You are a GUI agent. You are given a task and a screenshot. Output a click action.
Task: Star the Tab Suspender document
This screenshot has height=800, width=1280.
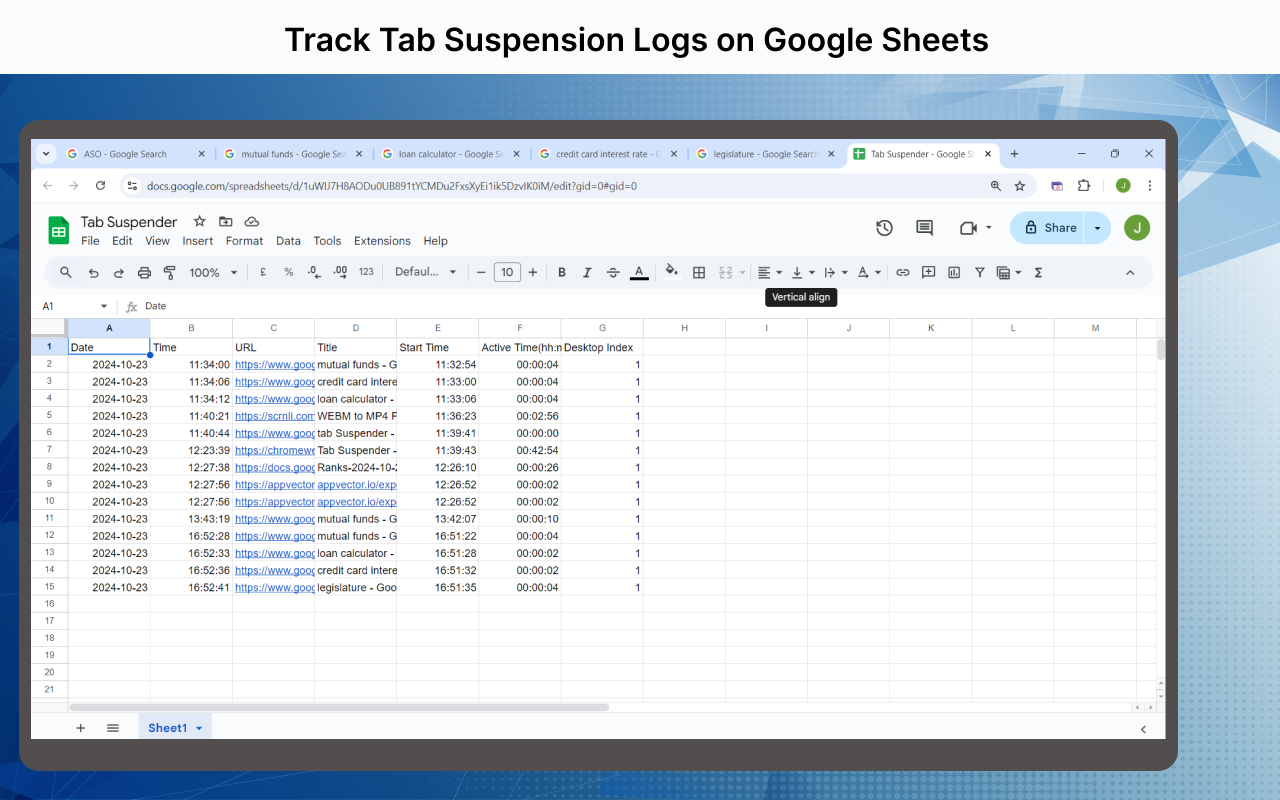click(x=199, y=221)
